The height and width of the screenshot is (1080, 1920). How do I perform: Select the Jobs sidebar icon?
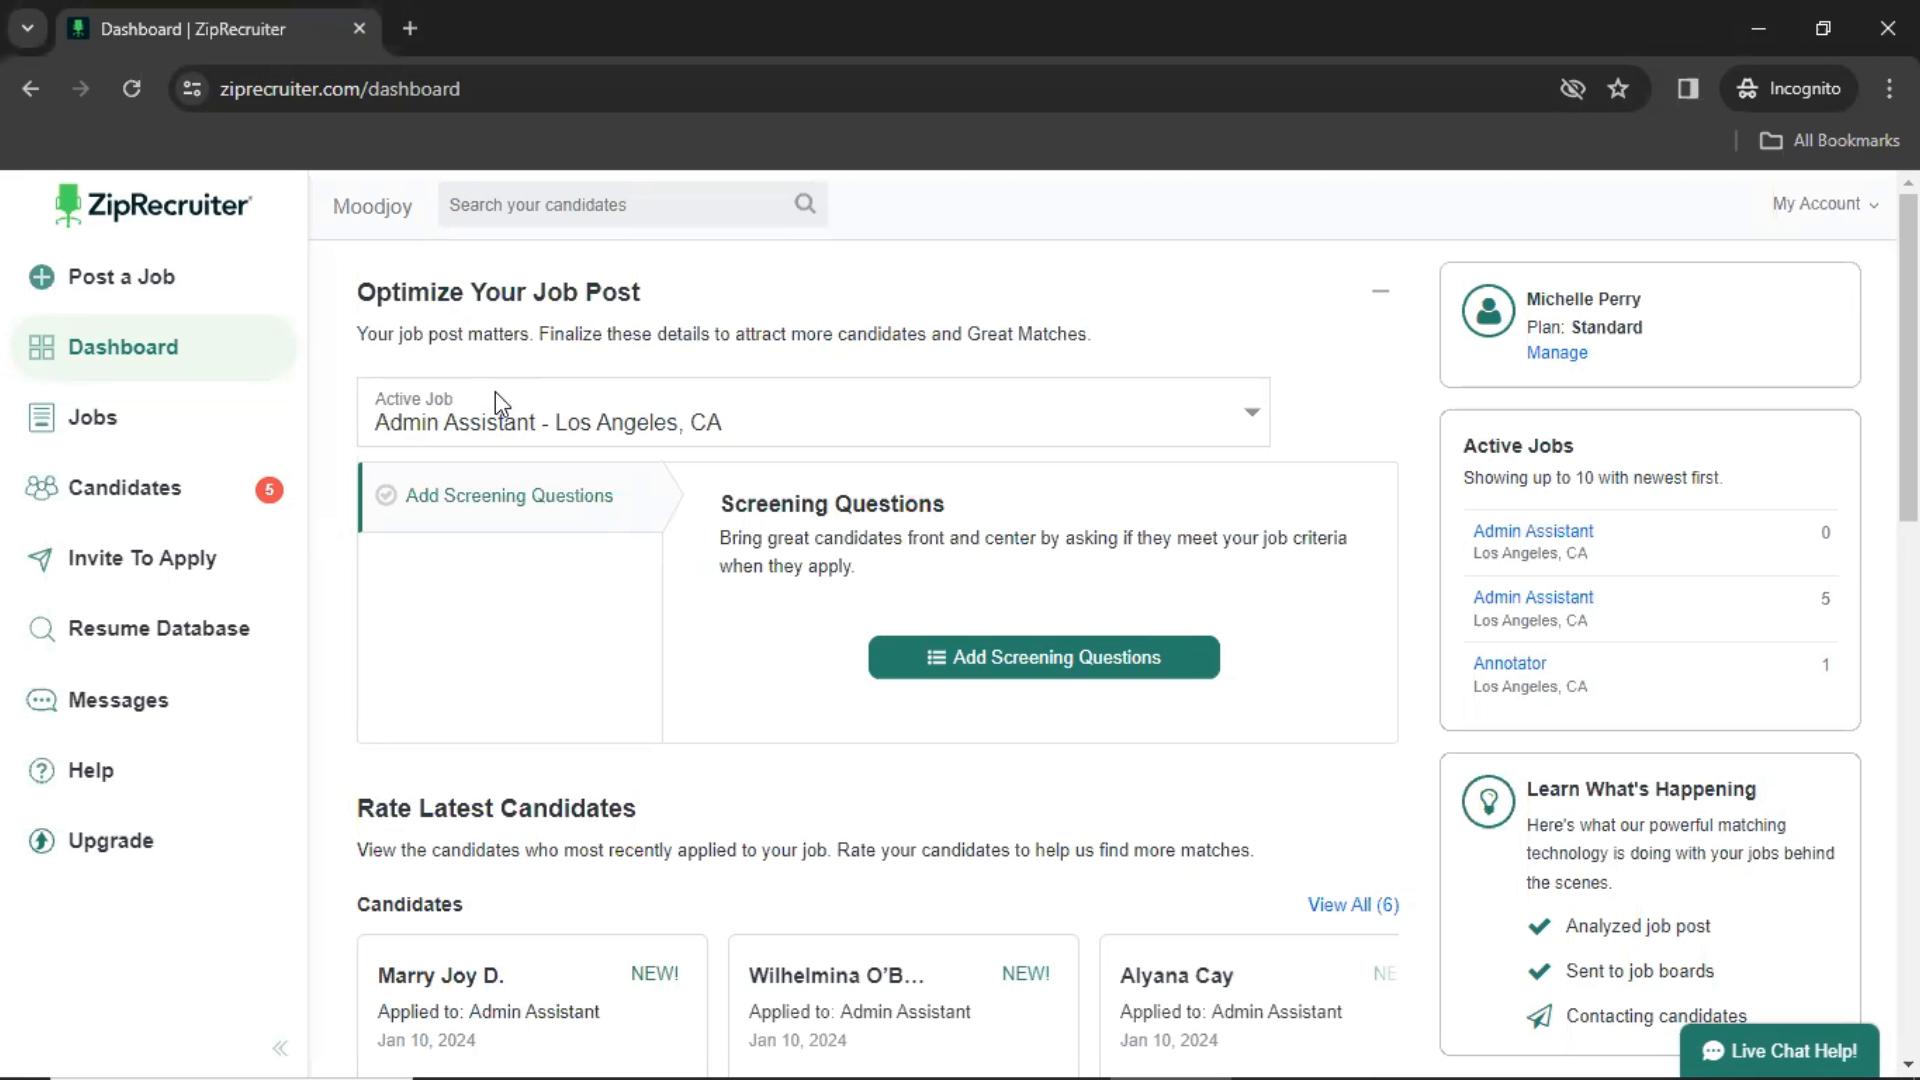pos(41,417)
